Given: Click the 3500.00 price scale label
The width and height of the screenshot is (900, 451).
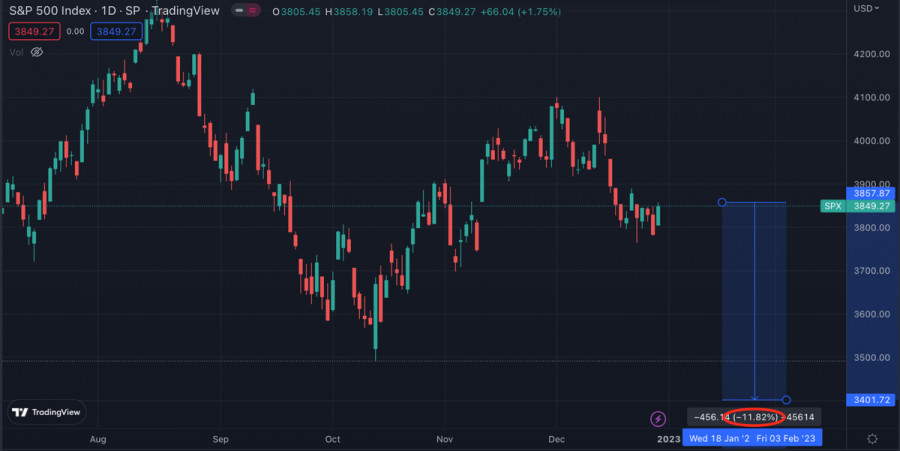Looking at the screenshot, I should tap(871, 357).
